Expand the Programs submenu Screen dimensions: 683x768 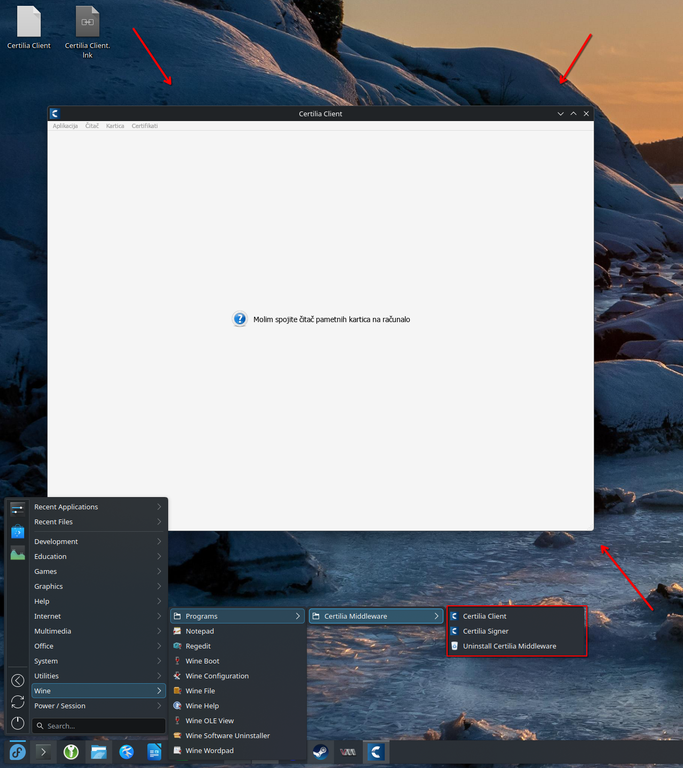click(x=238, y=616)
